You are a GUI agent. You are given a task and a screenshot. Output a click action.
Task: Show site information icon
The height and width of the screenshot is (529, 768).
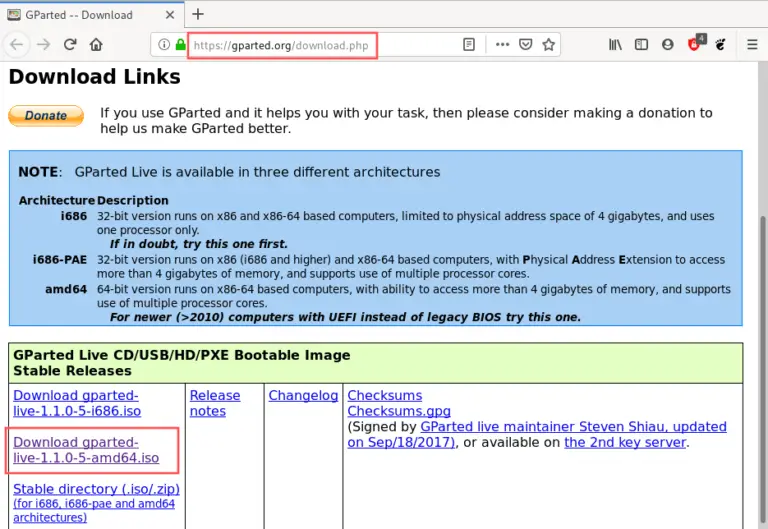tap(164, 45)
